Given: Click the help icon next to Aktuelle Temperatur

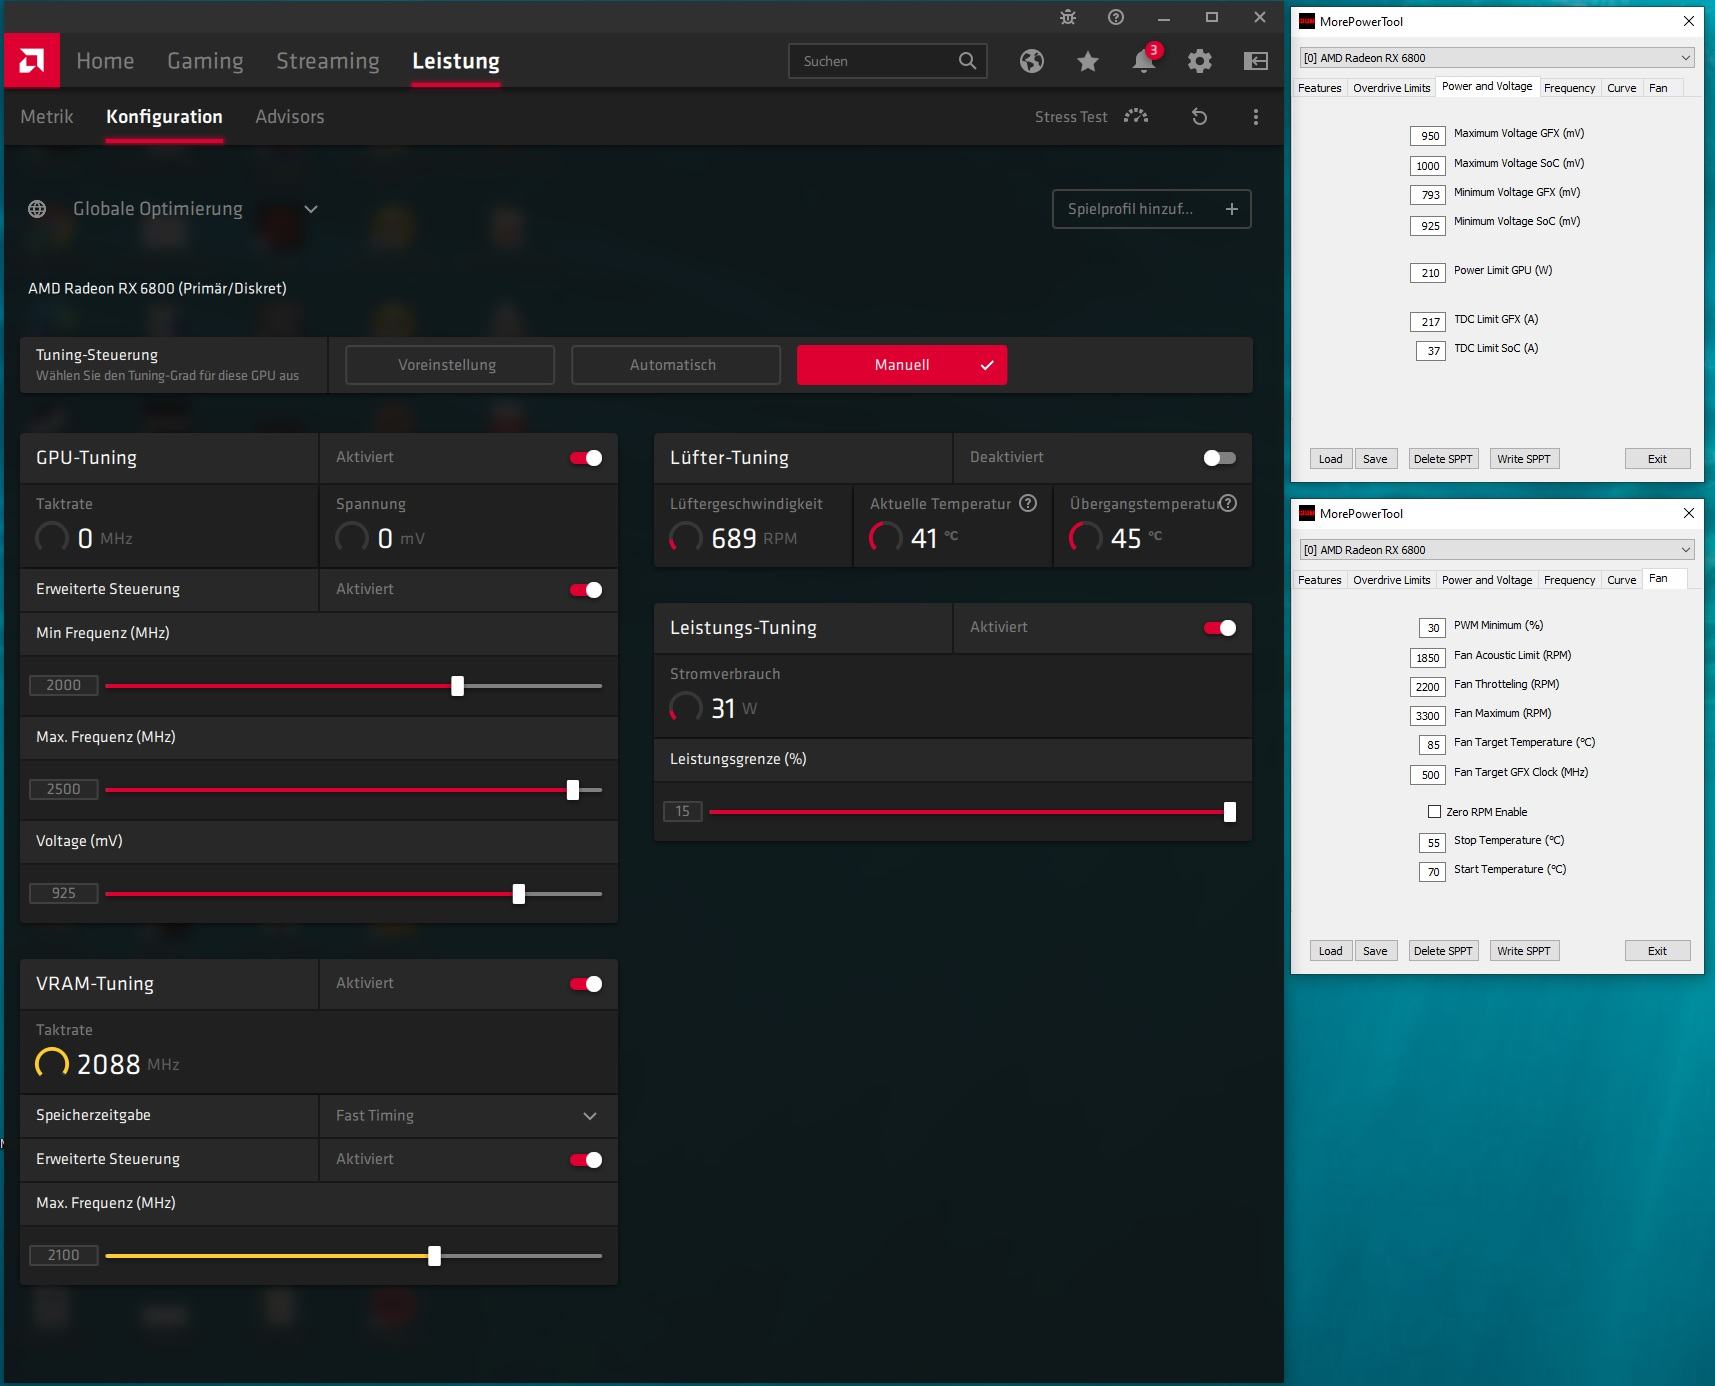Looking at the screenshot, I should coord(1028,503).
